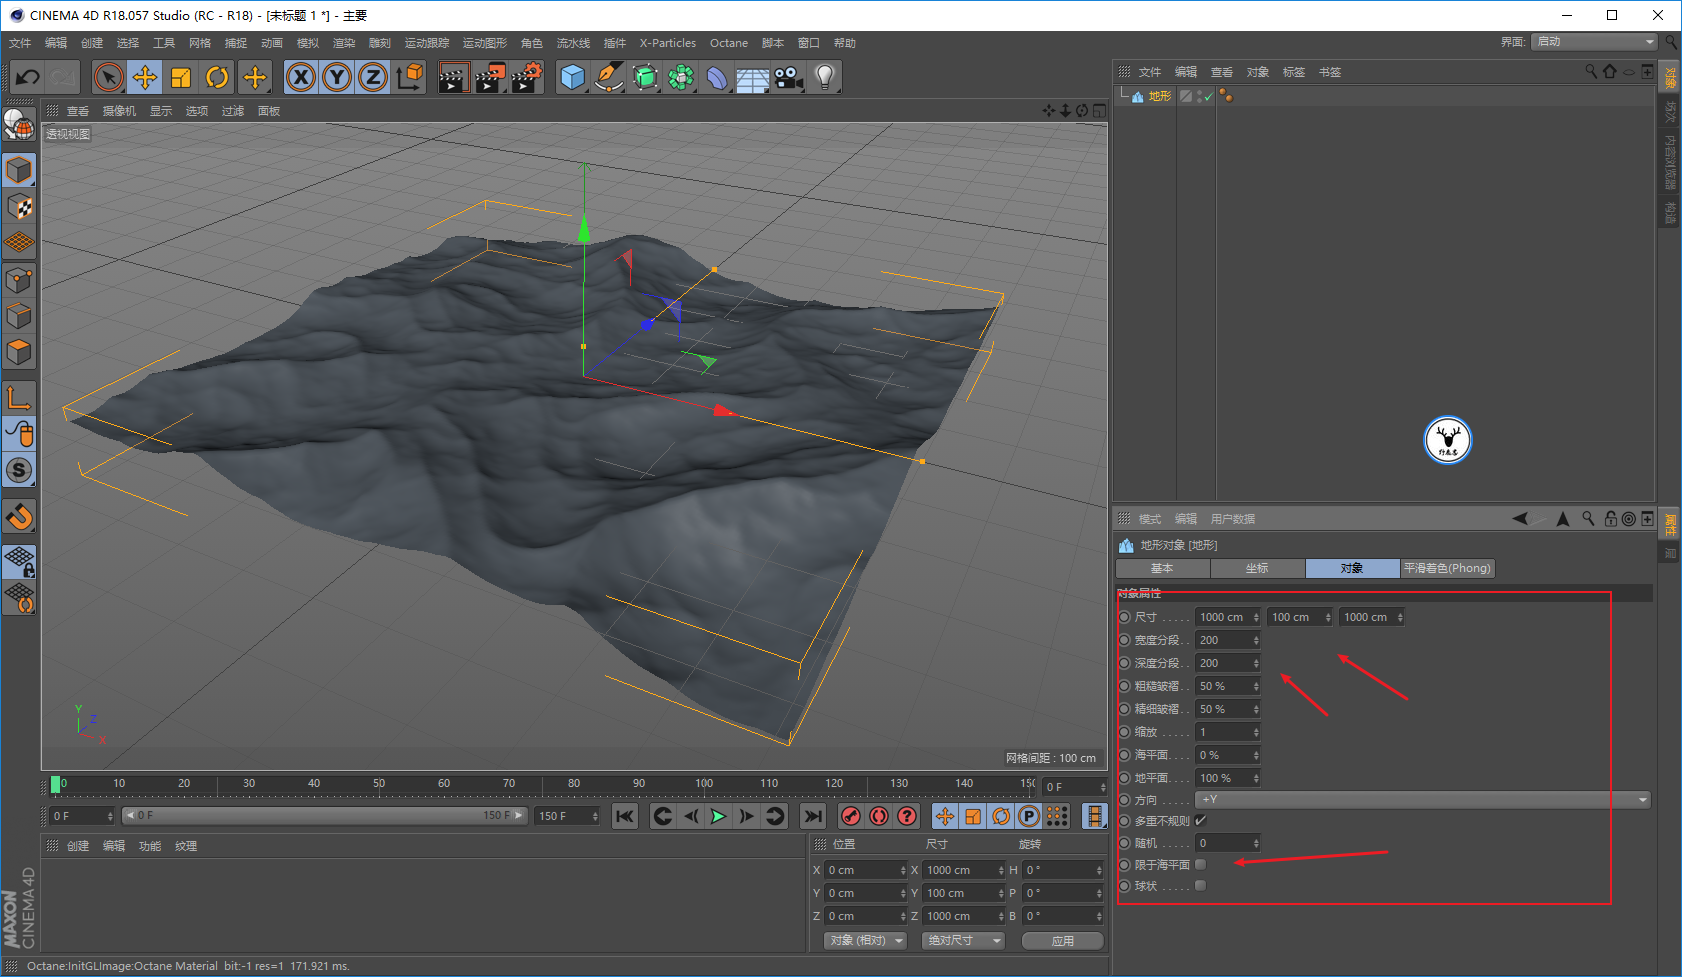The width and height of the screenshot is (1682, 977).
Task: Click the coordinate system icon
Action: click(409, 77)
